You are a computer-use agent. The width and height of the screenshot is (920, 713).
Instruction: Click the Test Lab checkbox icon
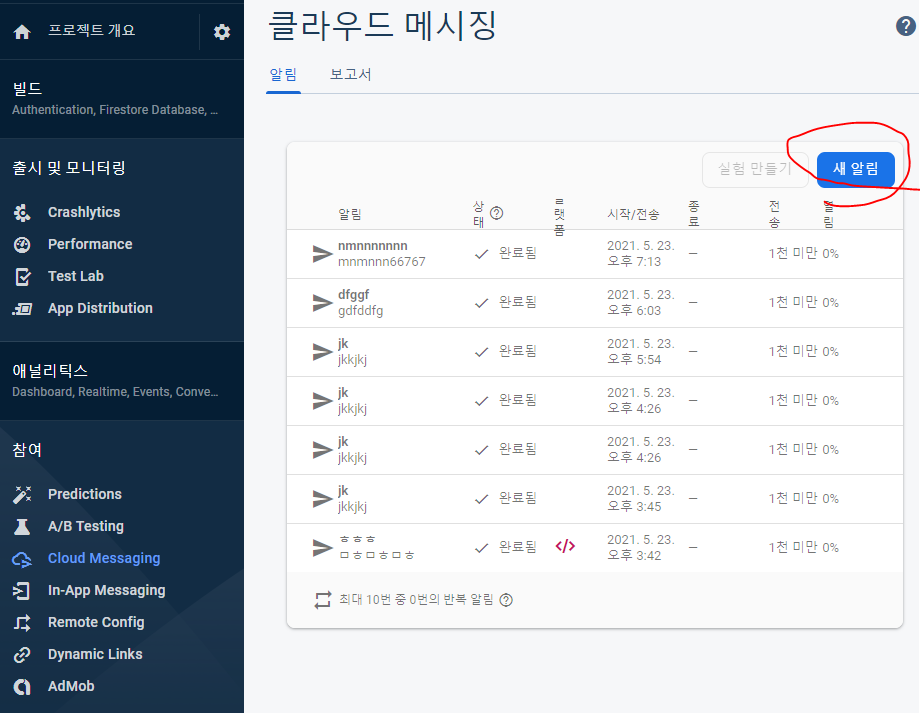click(22, 276)
